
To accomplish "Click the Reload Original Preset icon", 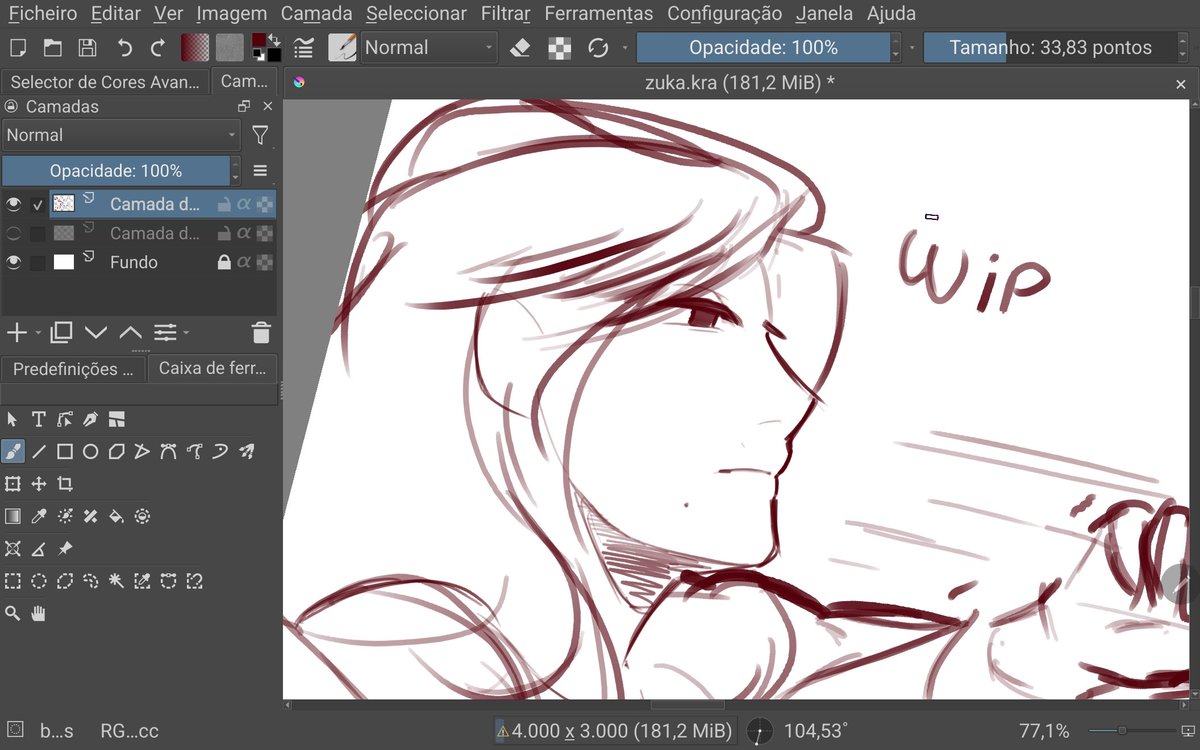I will pyautogui.click(x=598, y=47).
